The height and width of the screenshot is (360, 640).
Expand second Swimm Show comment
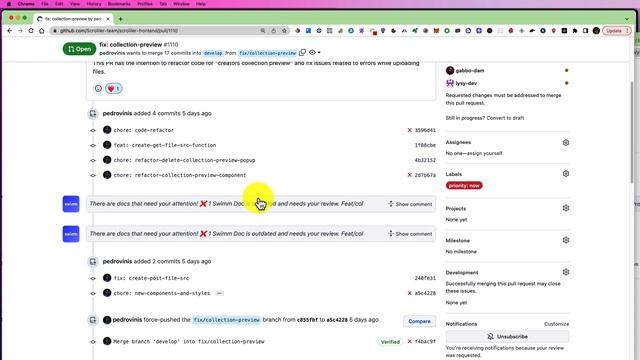pos(410,233)
